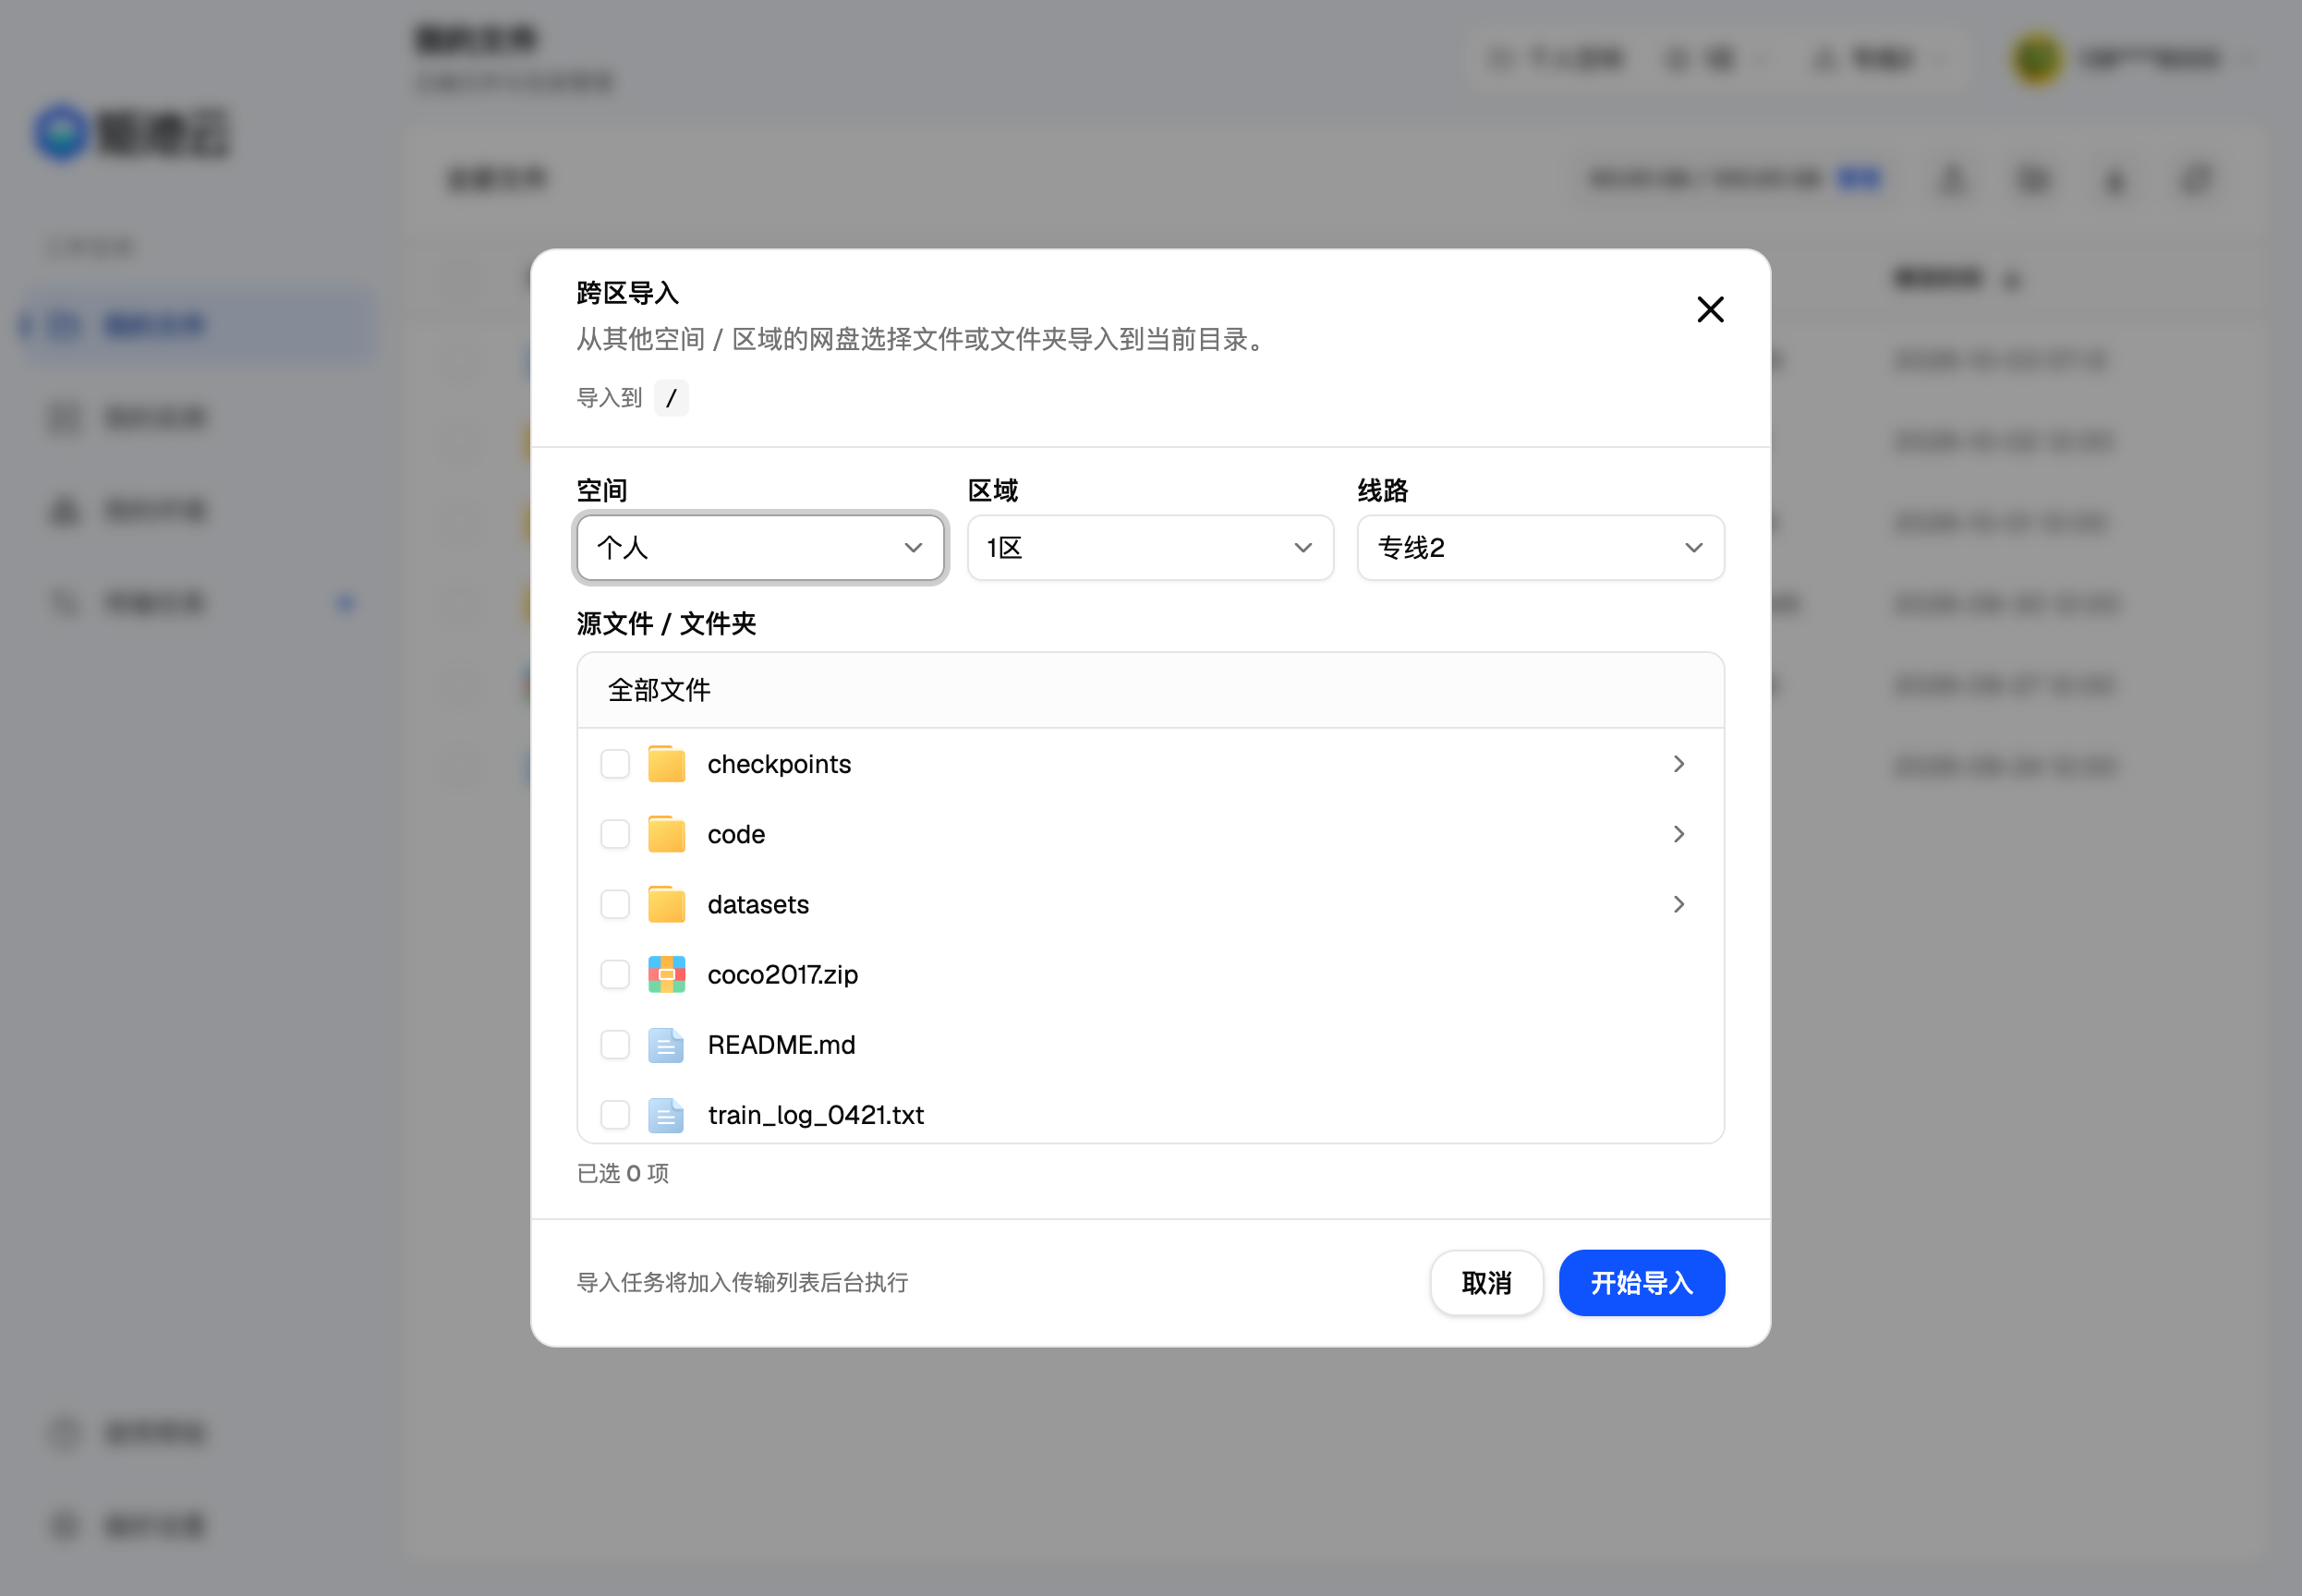Click the train_log_0421.txt file name
Screen dimensions: 2302x1596
pyautogui.click(x=816, y=1114)
